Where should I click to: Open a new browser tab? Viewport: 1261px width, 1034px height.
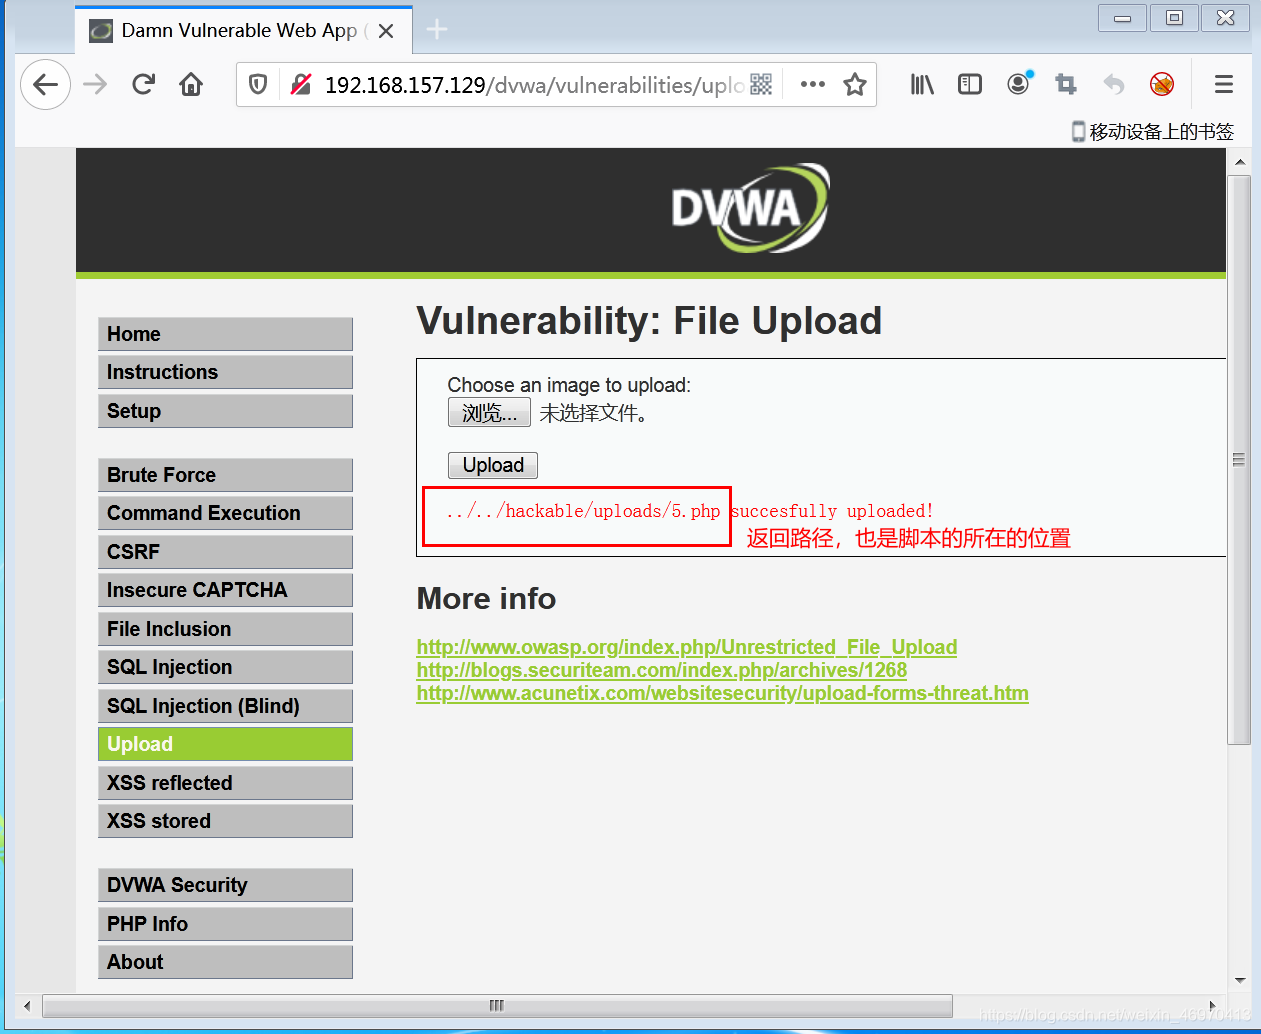pyautogui.click(x=437, y=30)
